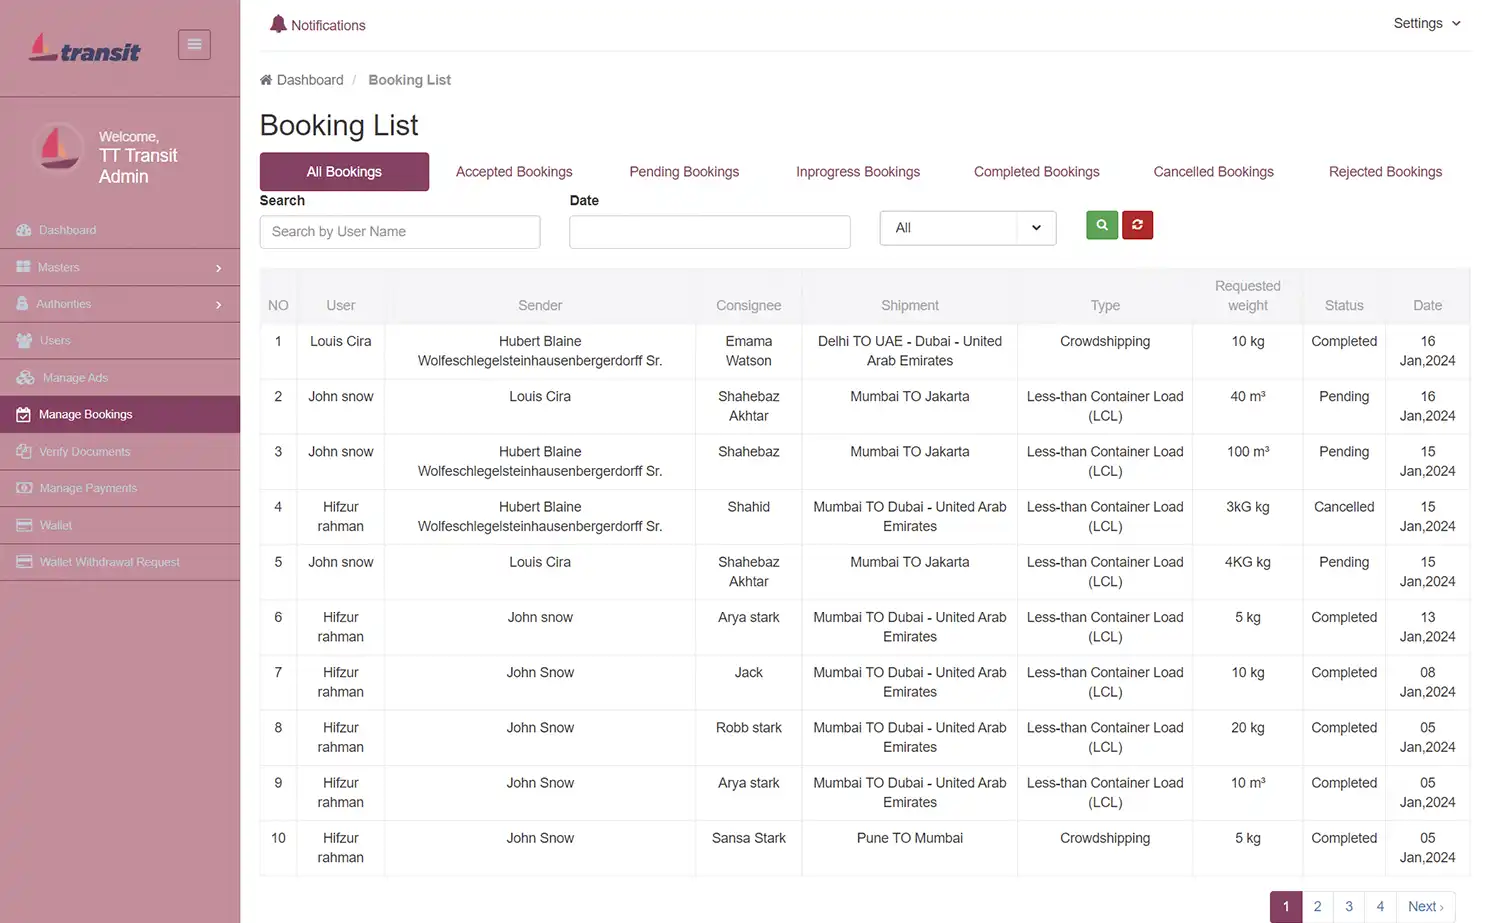Open the Wallet sidebar item
The image size is (1487, 923).
(56, 525)
